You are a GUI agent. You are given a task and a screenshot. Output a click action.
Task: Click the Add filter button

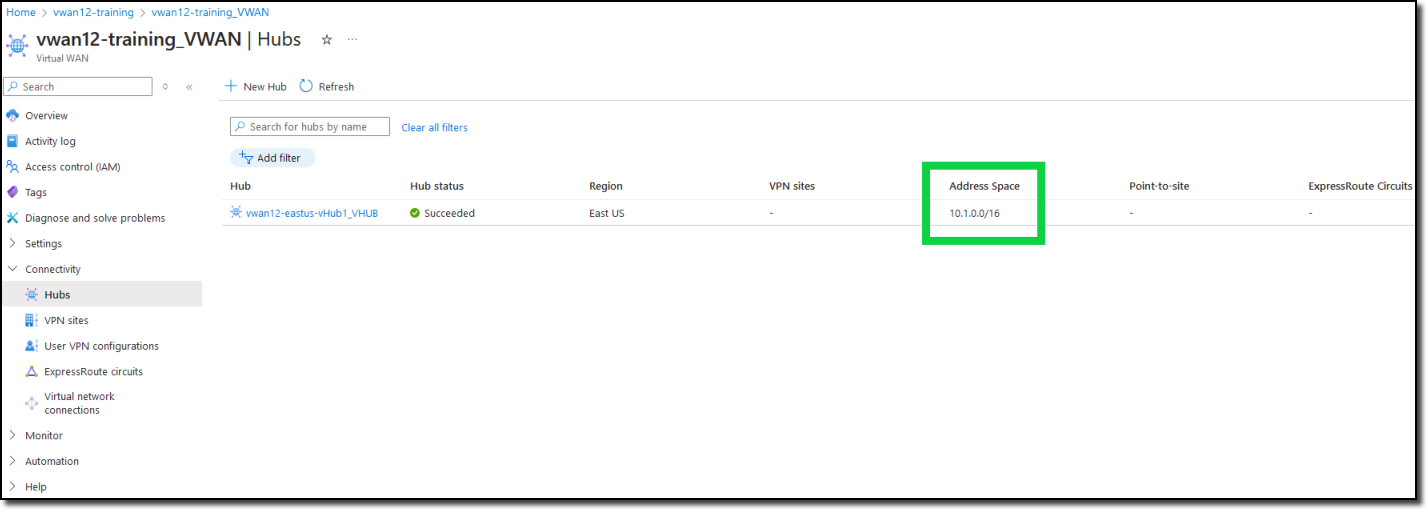tap(272, 158)
